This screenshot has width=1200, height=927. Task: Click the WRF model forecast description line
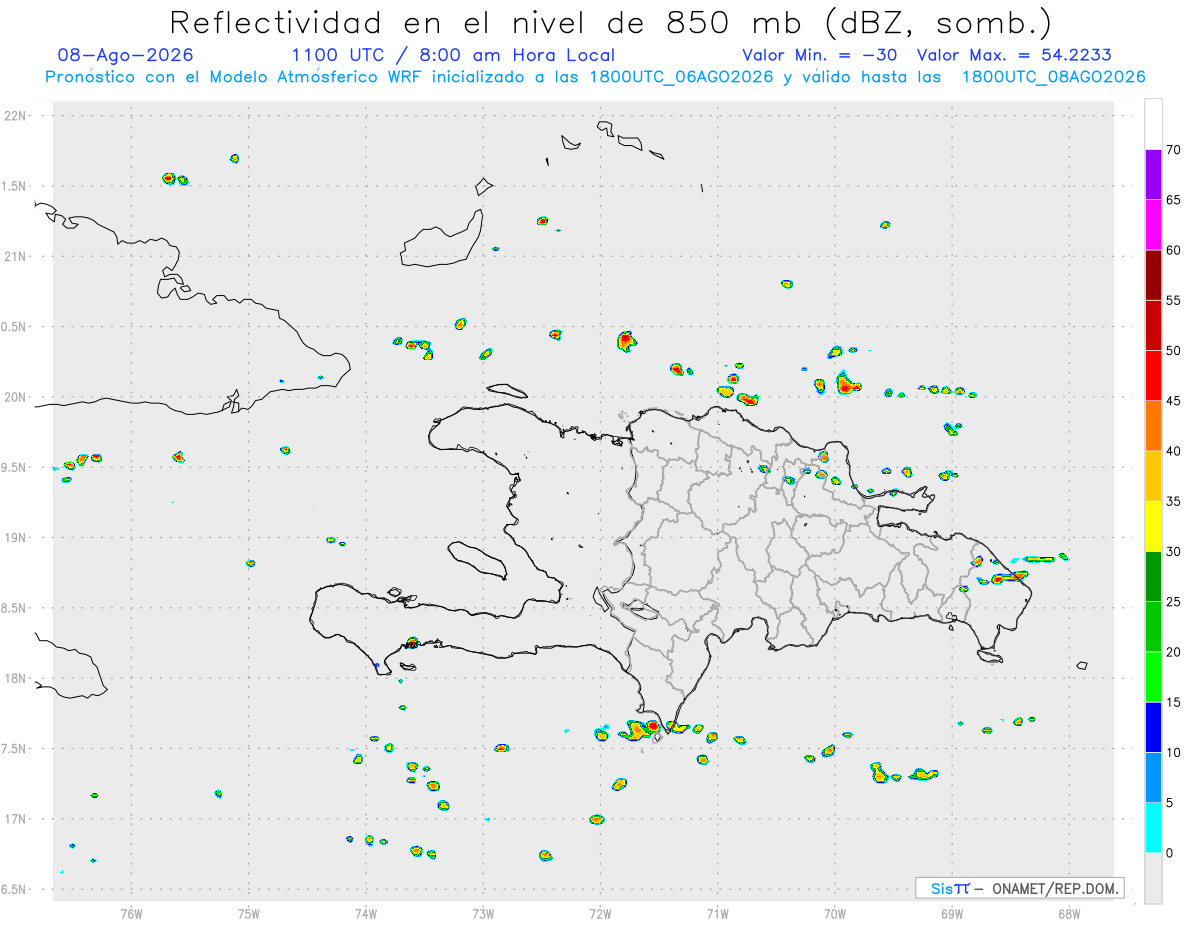595,76
